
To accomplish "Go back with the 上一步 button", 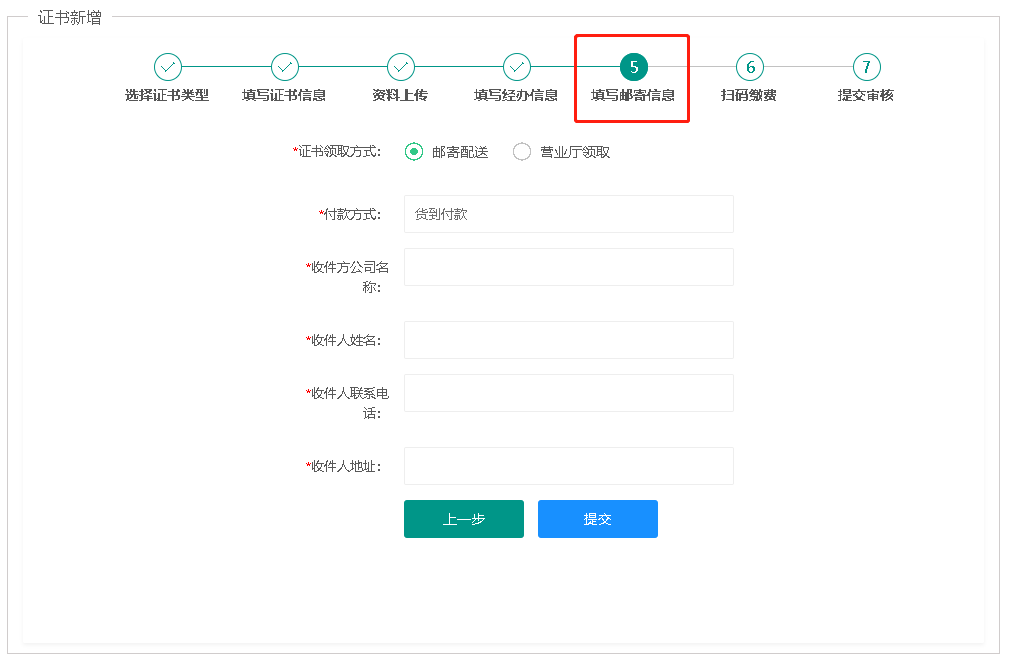I will pos(463,519).
